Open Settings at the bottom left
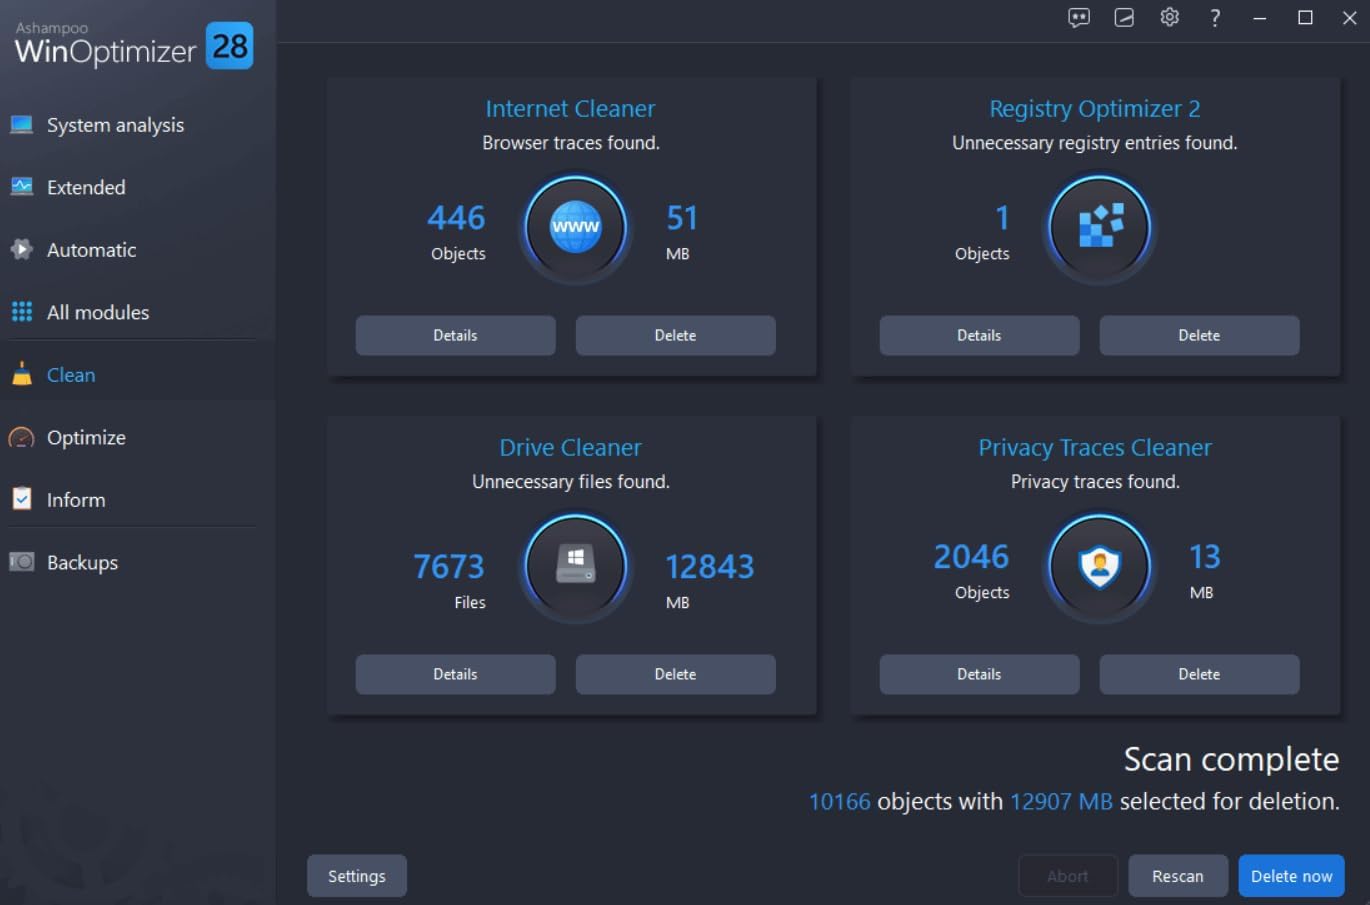1370x905 pixels. (356, 875)
